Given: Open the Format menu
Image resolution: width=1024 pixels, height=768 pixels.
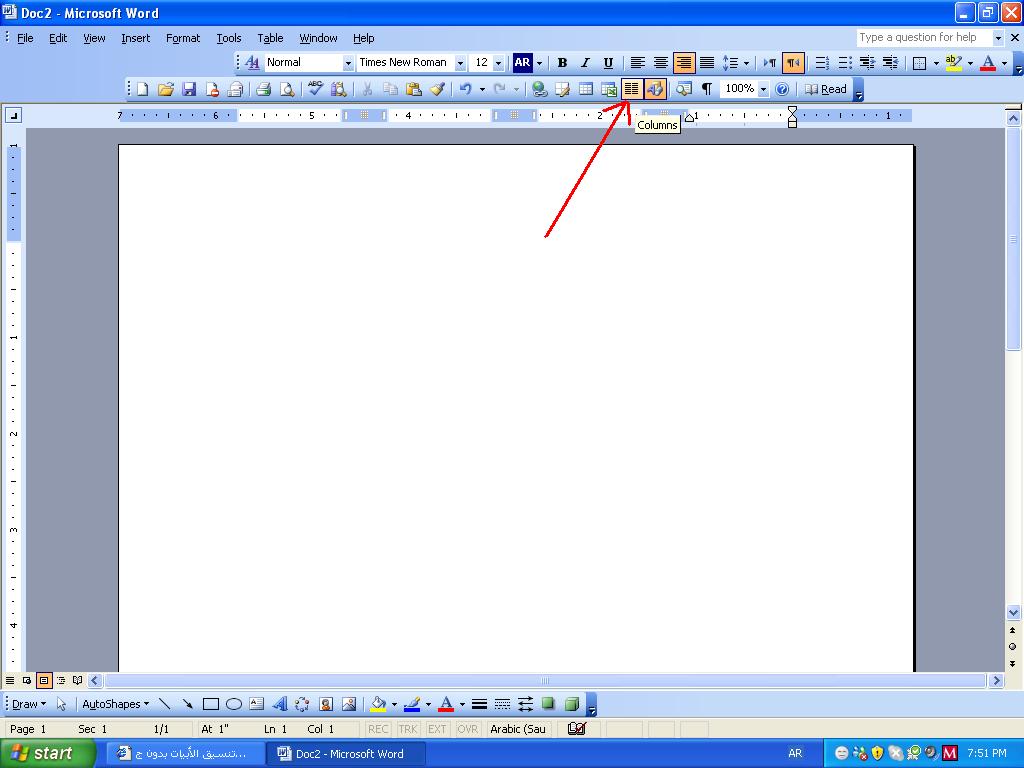Looking at the screenshot, I should point(183,38).
